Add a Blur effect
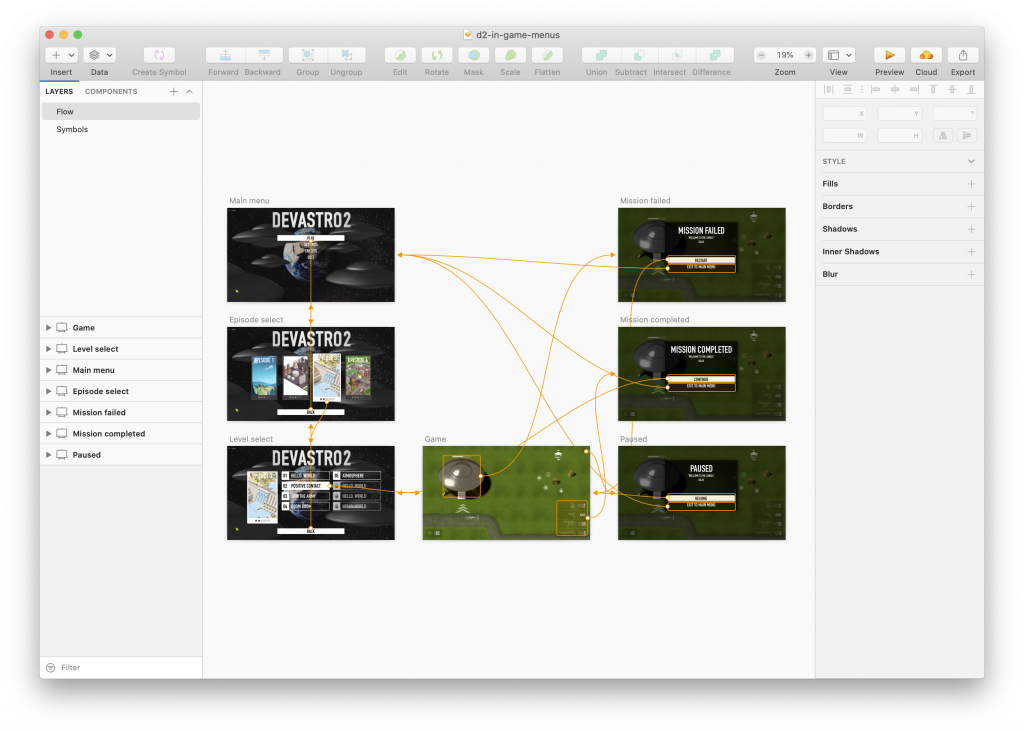1024x731 pixels. click(x=971, y=274)
